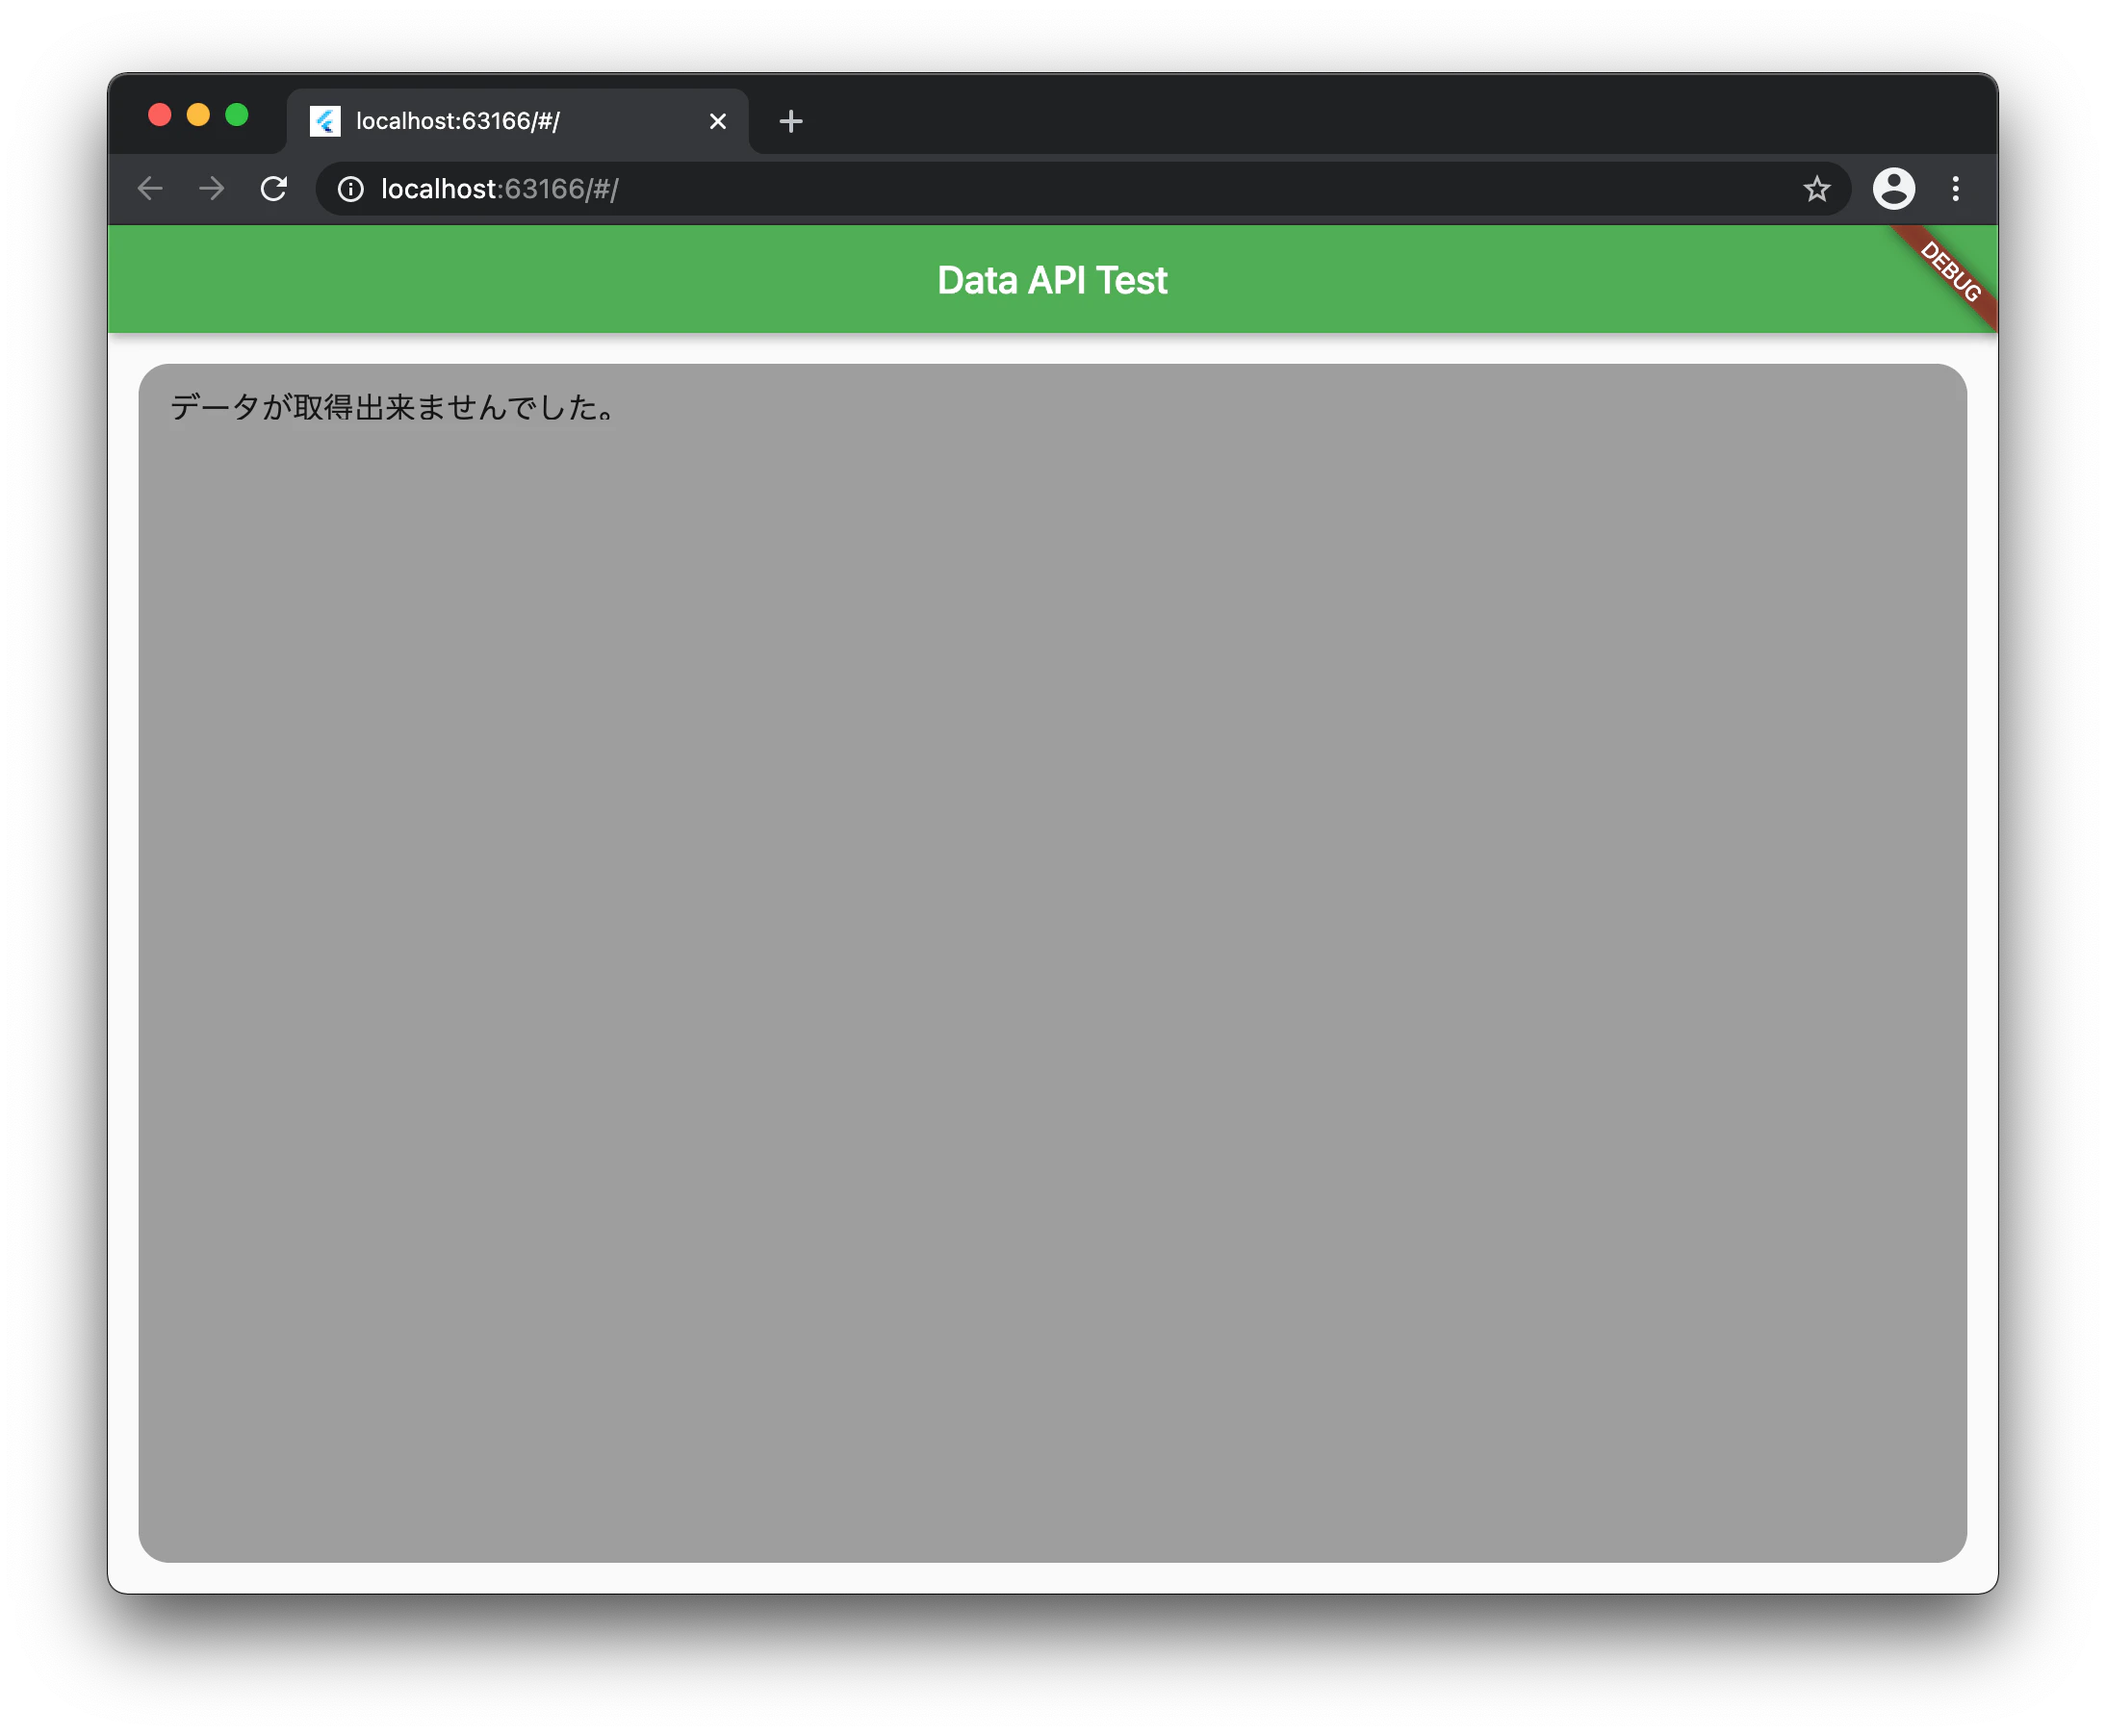Viewport: 2106px width, 1736px height.
Task: Go forward with the browser forward arrow
Action: point(211,188)
